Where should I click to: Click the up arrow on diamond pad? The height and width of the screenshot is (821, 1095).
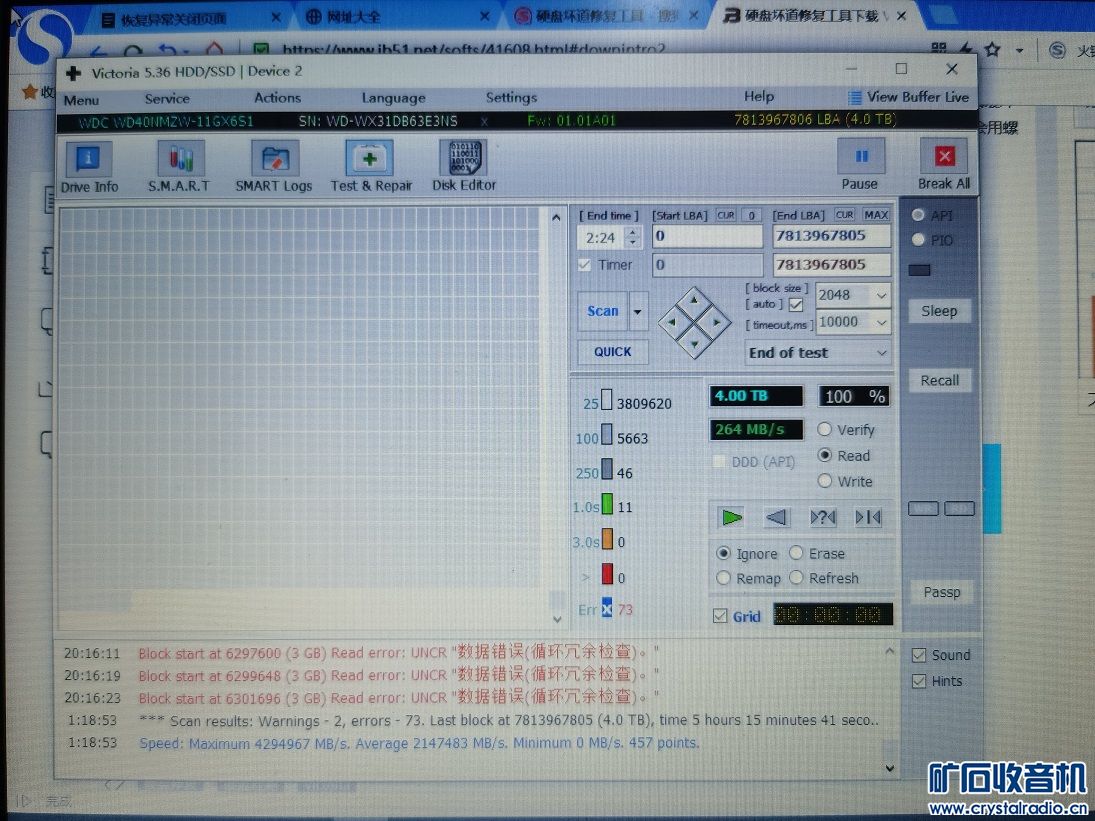coord(693,300)
